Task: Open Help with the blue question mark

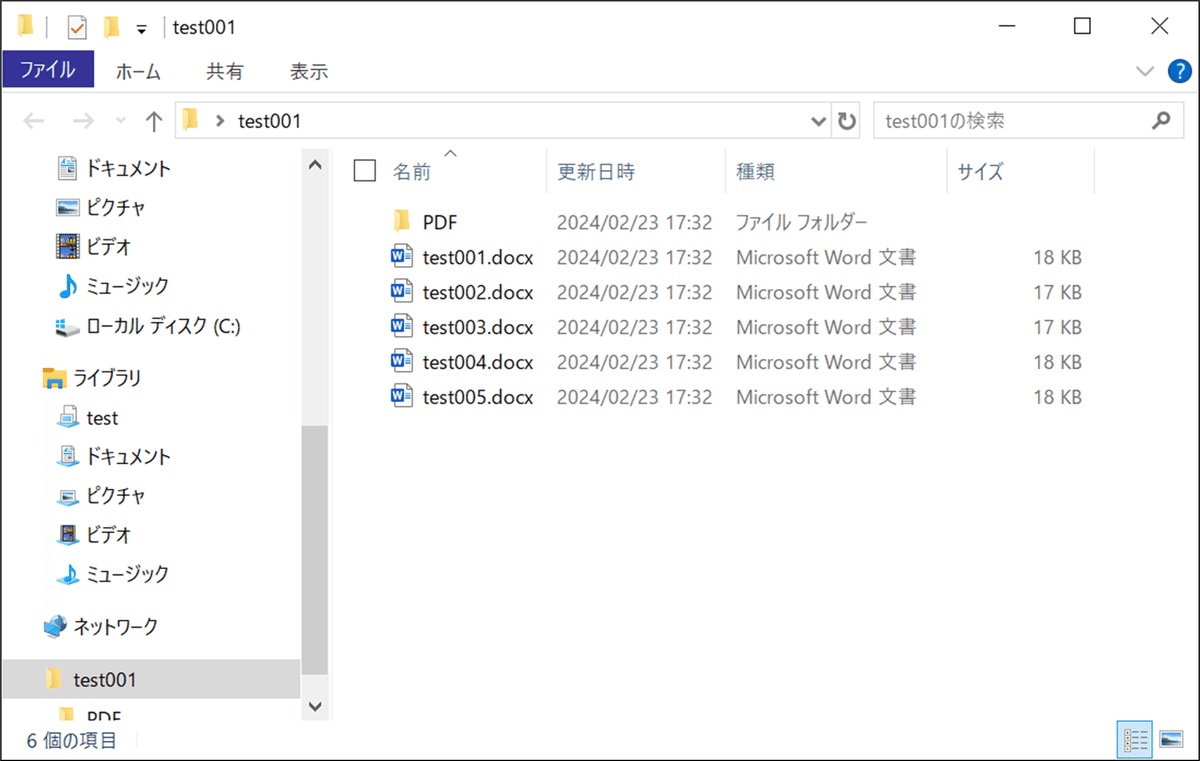Action: pyautogui.click(x=1180, y=71)
